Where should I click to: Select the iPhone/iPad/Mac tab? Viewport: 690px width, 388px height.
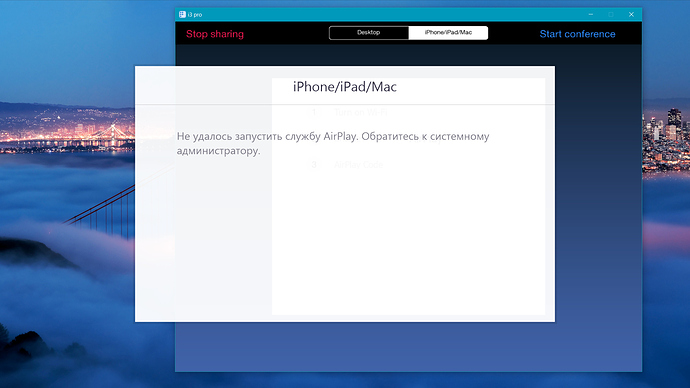(448, 33)
